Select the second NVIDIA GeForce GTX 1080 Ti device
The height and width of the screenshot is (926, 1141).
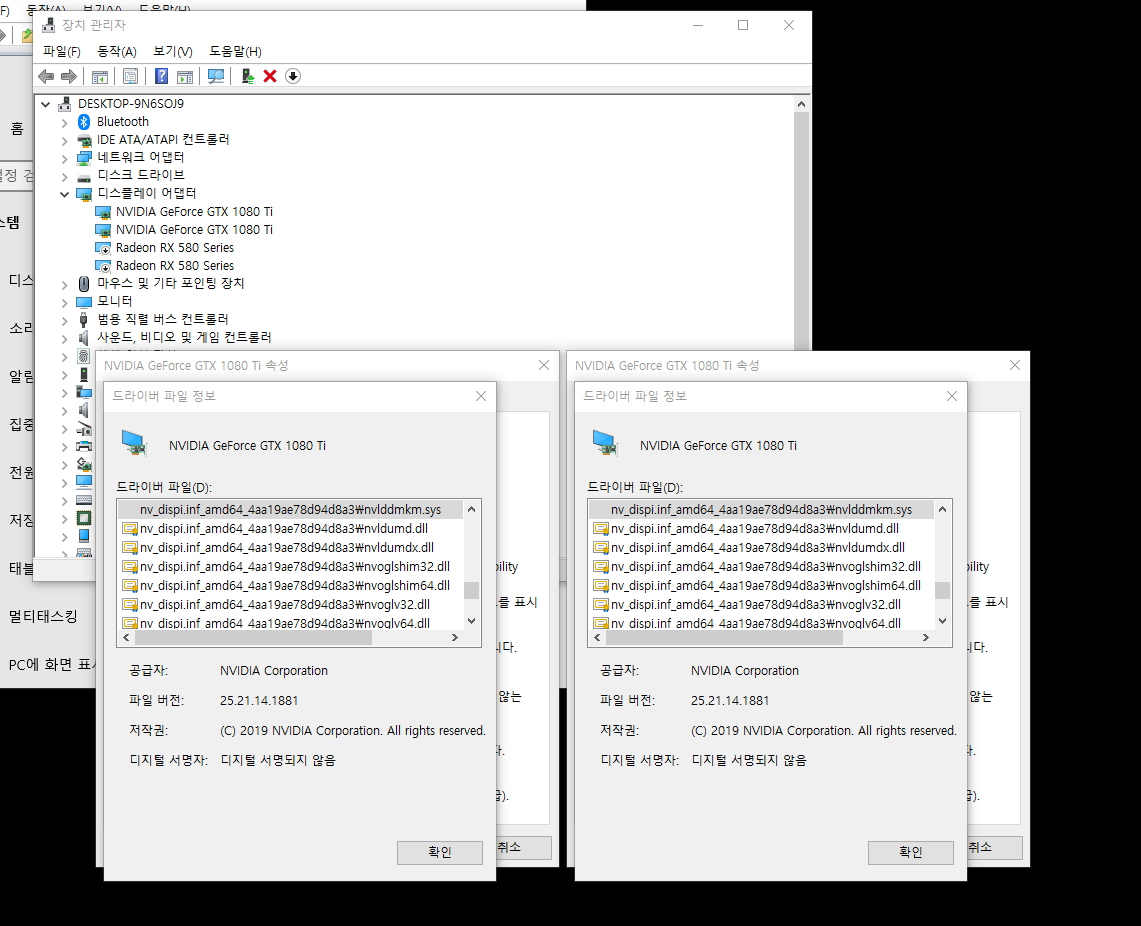(194, 230)
